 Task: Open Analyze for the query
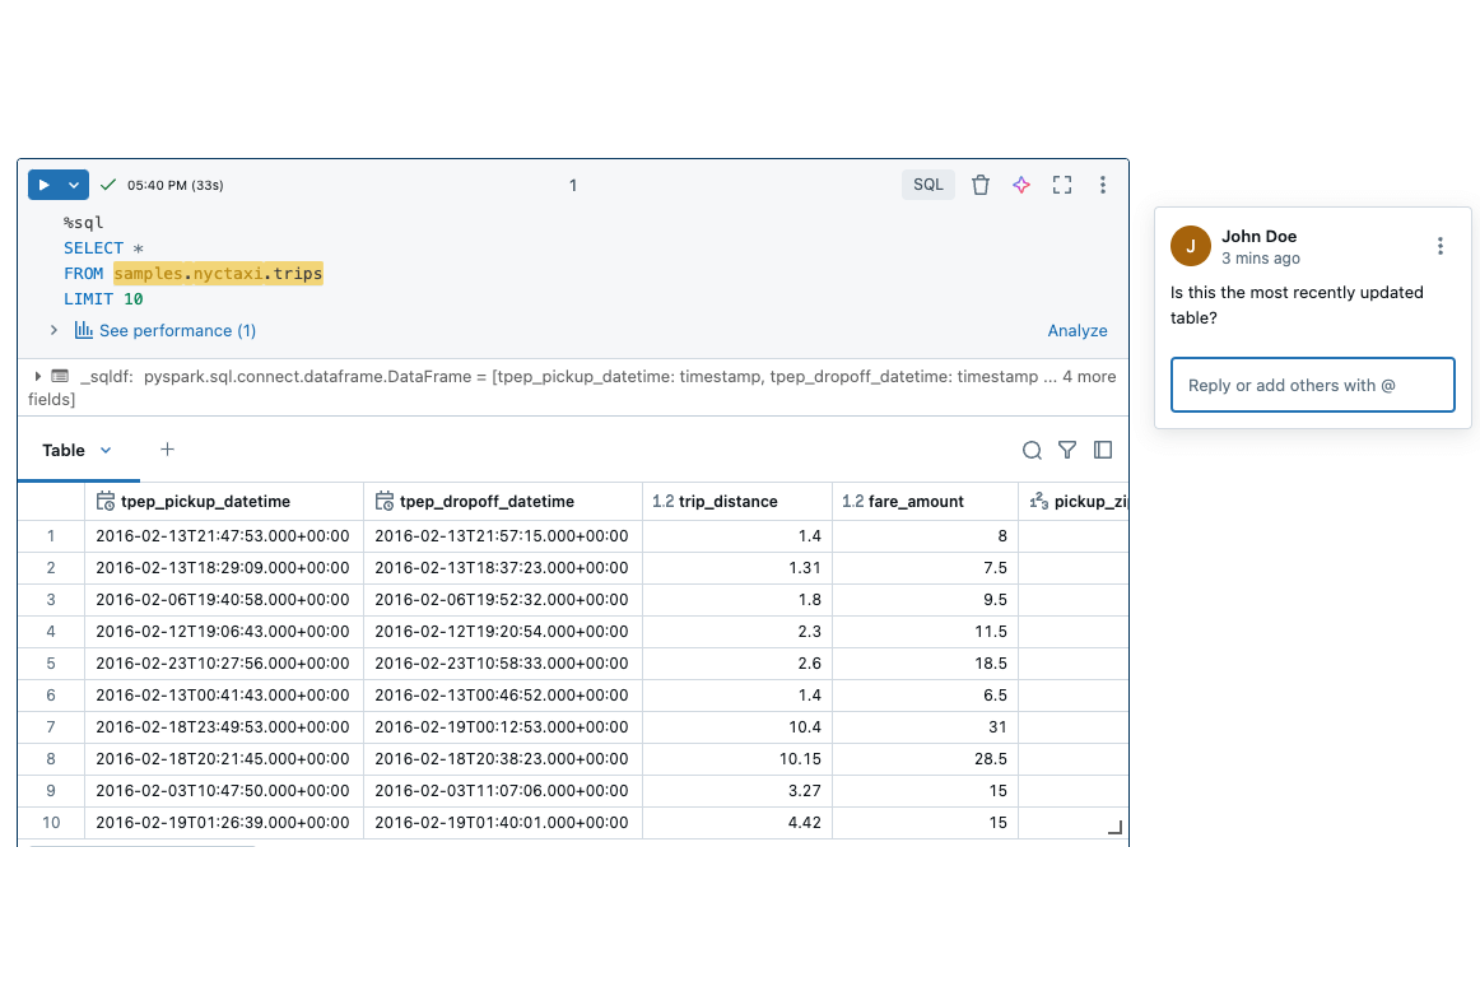(x=1077, y=330)
